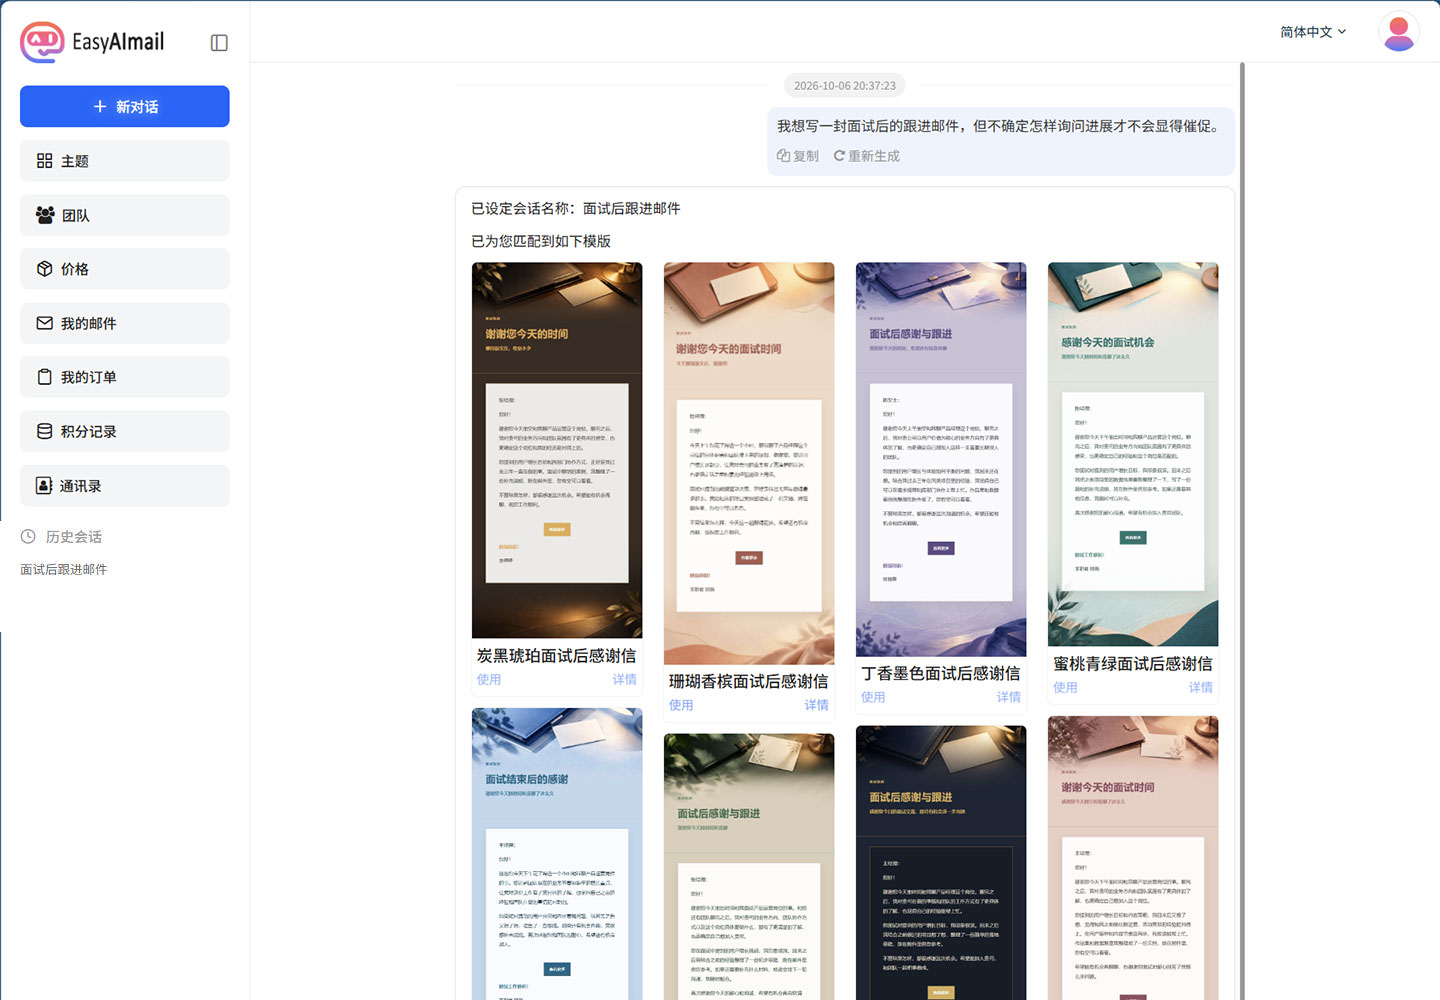Open the blue 面试结束后的感谢 template thumbnail
Screen dimensions: 1440x1000
557,854
